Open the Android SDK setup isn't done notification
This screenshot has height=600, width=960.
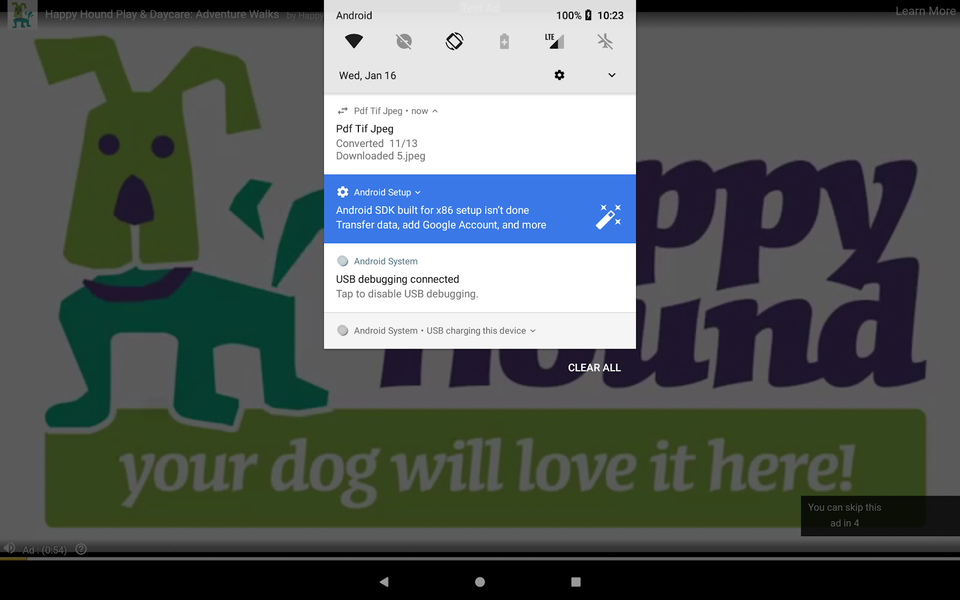click(480, 209)
